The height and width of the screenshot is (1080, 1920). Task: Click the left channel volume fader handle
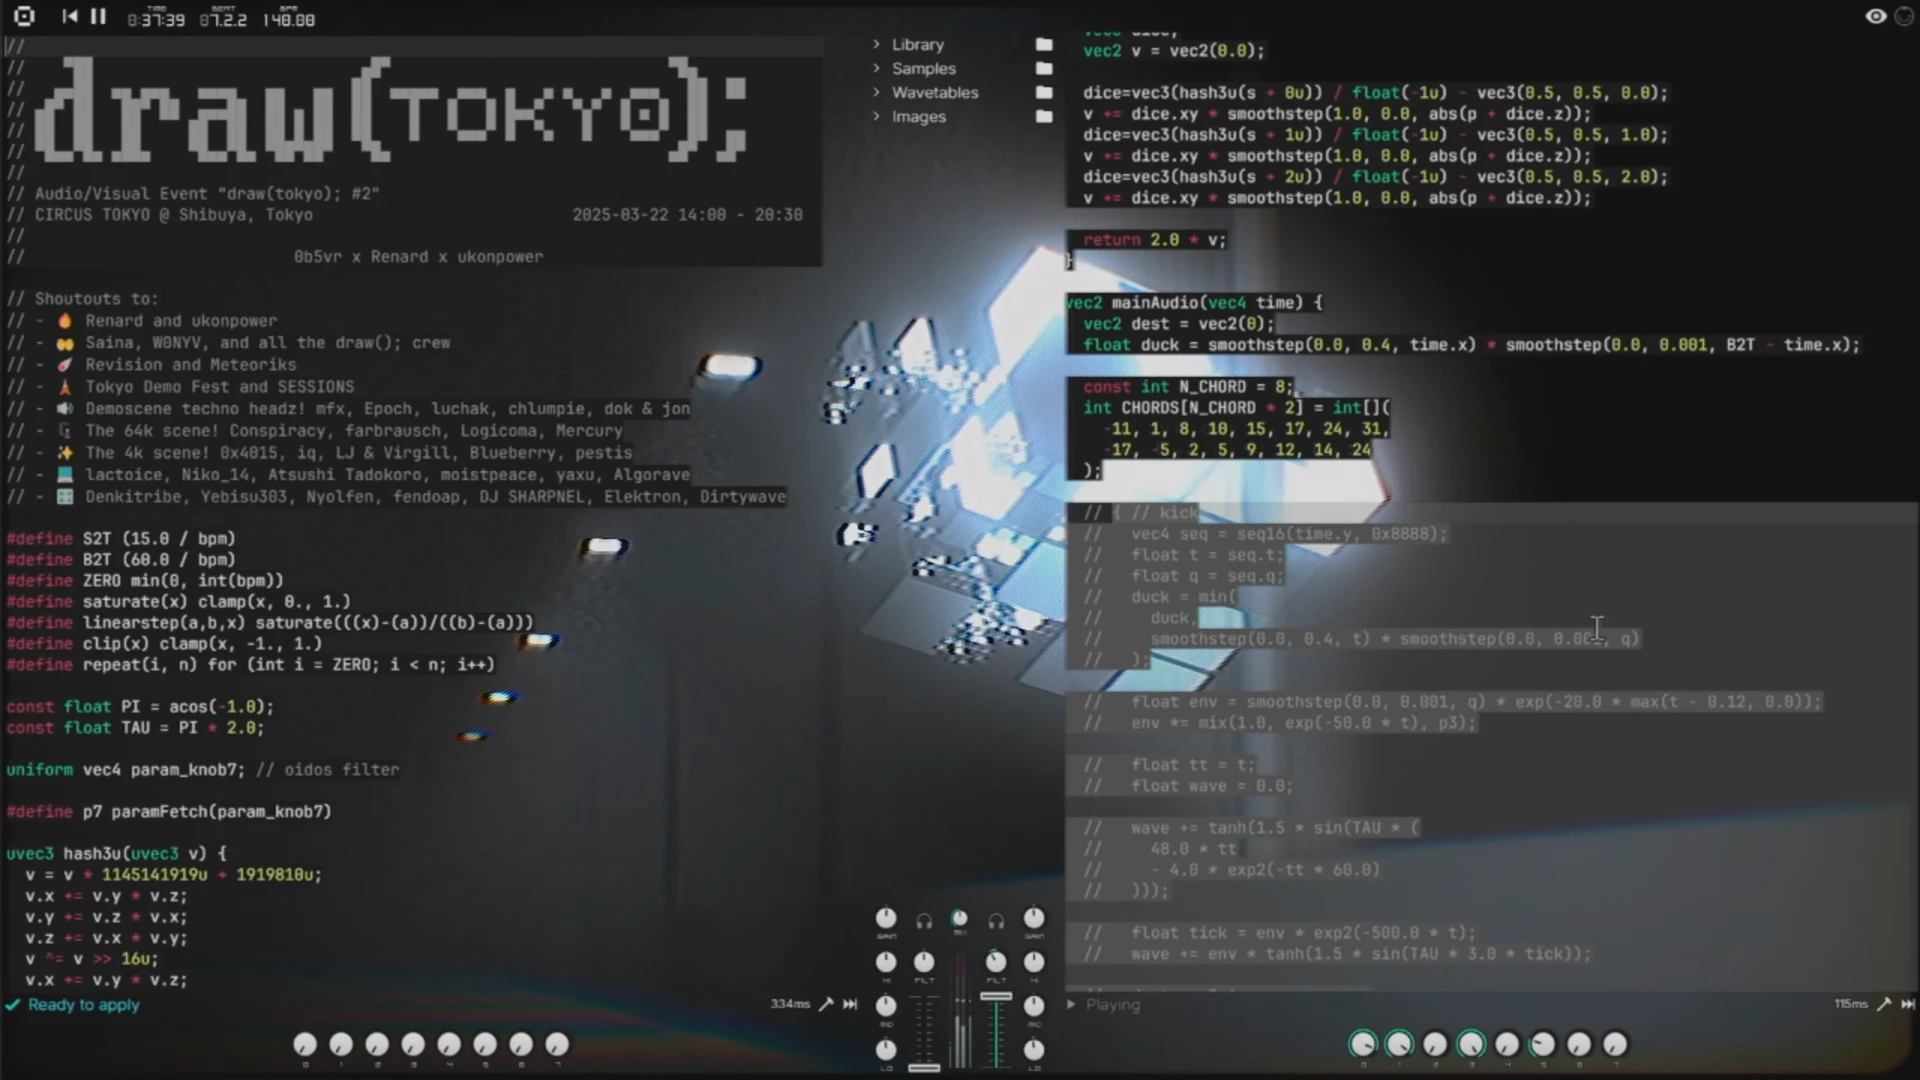pyautogui.click(x=924, y=1067)
